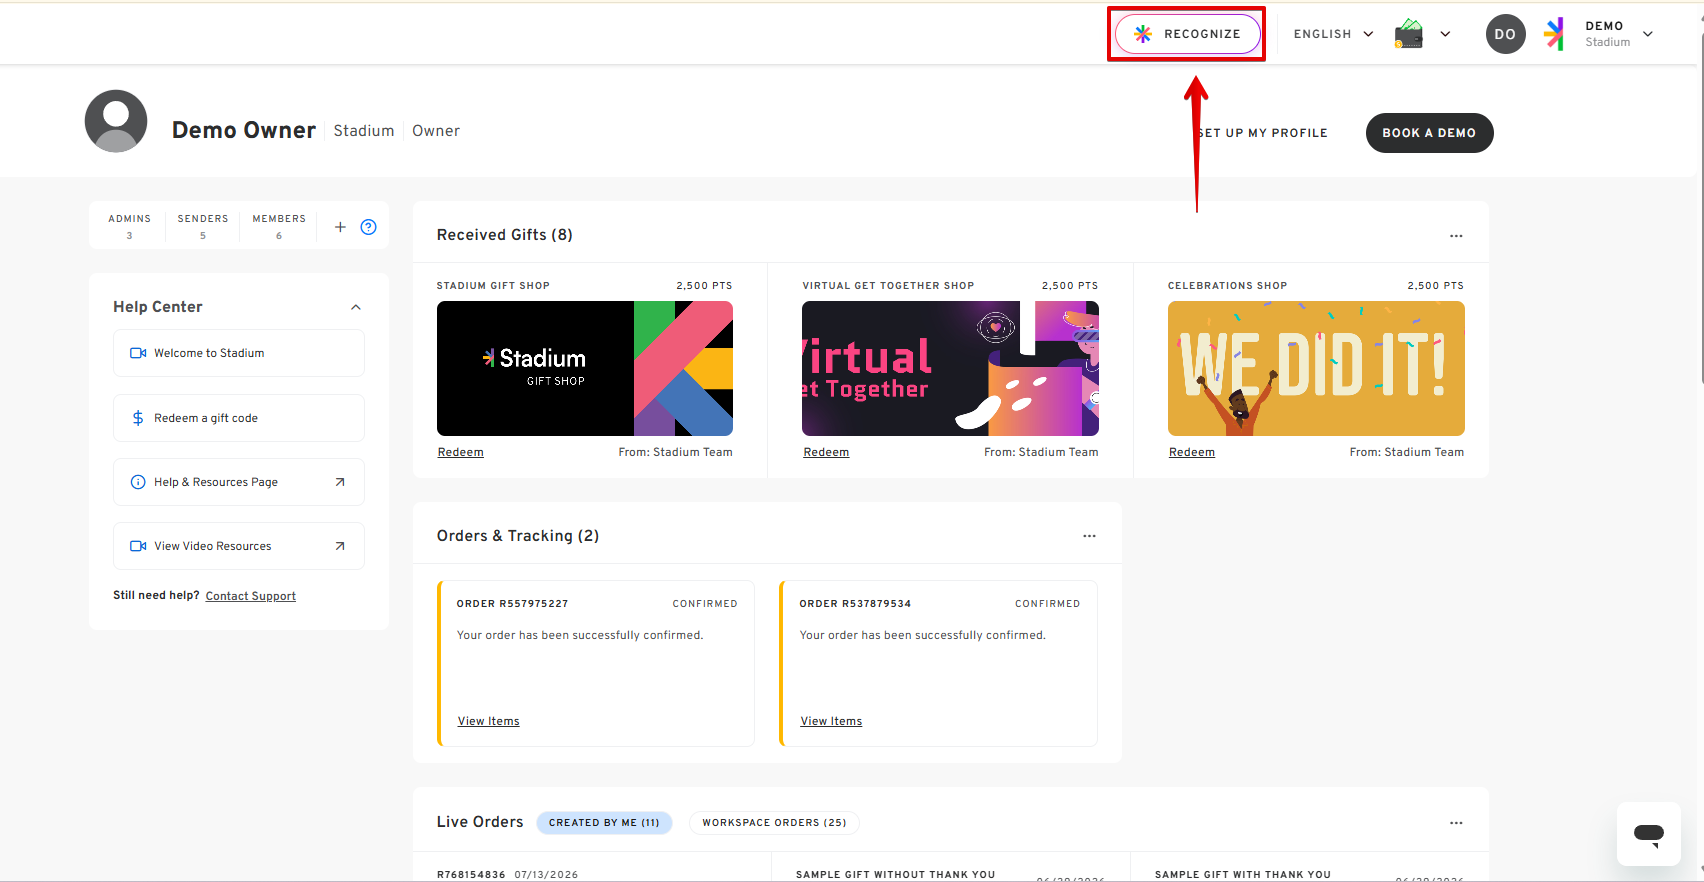The height and width of the screenshot is (882, 1704).
Task: Open Live Orders more options menu
Action: click(x=1456, y=823)
